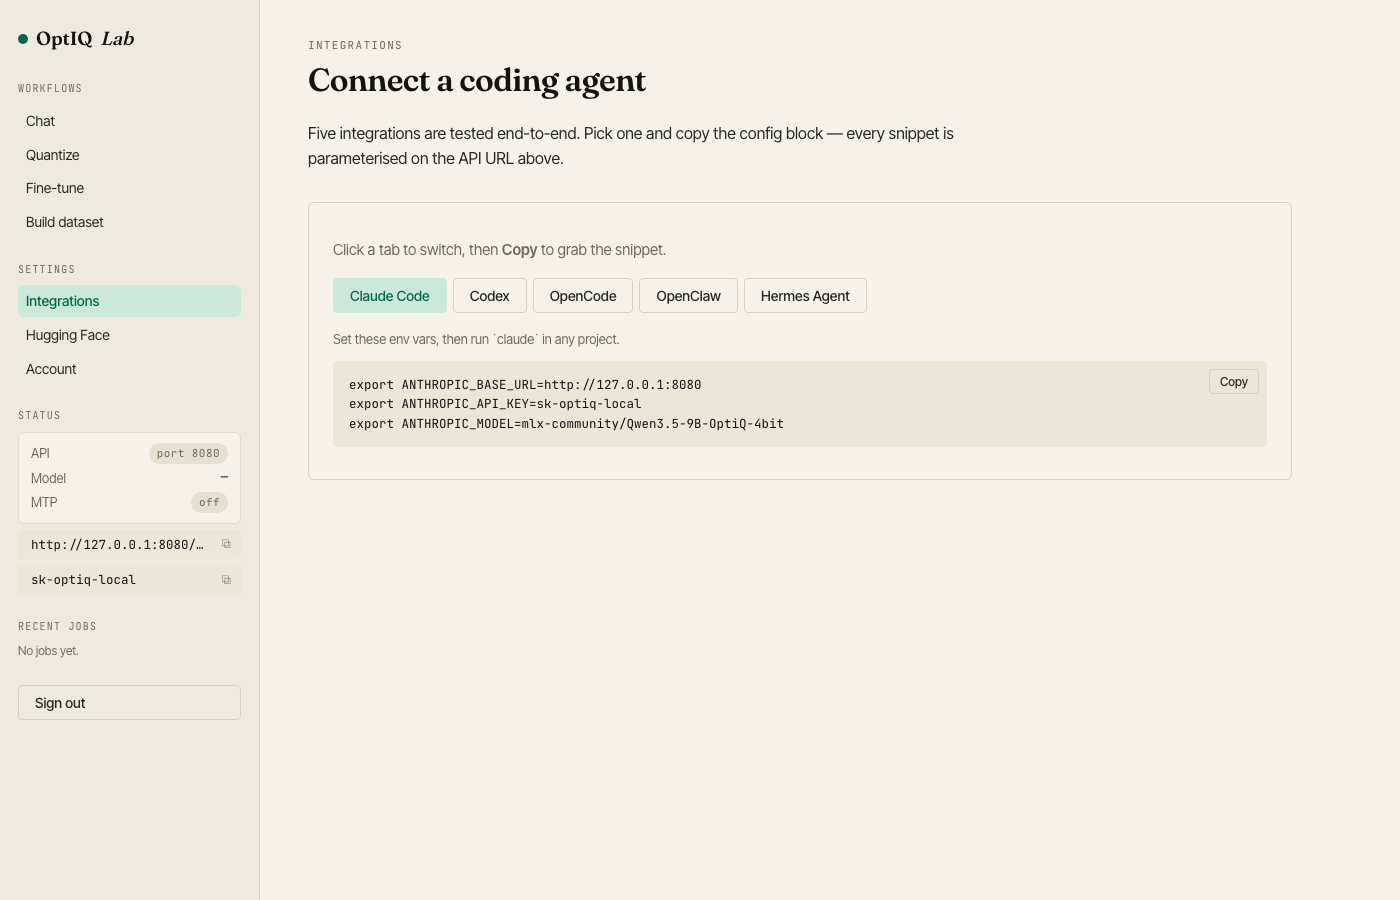Viewport: 1400px width, 900px height.
Task: Click the OptIQ Lab logo
Action: 76,39
